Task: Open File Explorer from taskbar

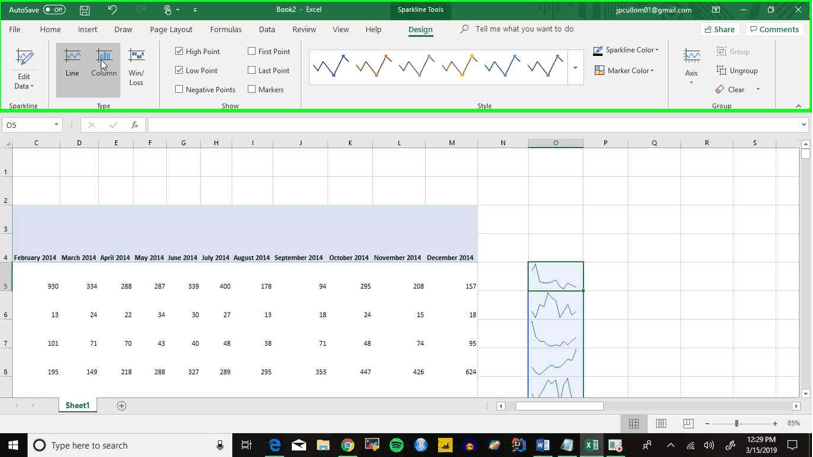Action: (323, 445)
